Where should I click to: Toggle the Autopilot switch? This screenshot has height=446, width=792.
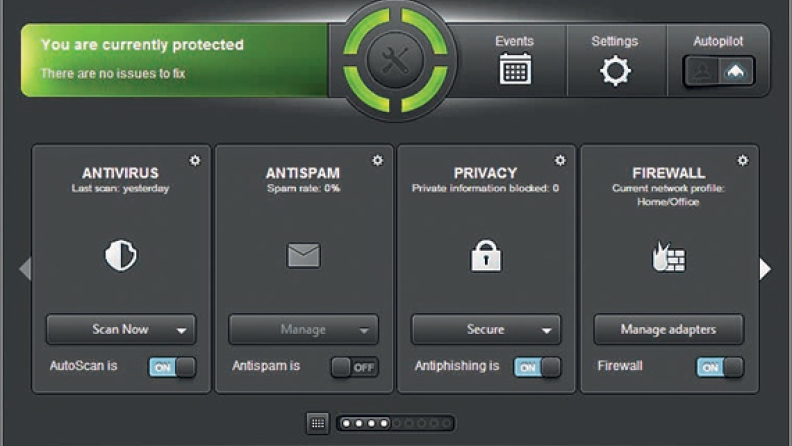pos(719,71)
